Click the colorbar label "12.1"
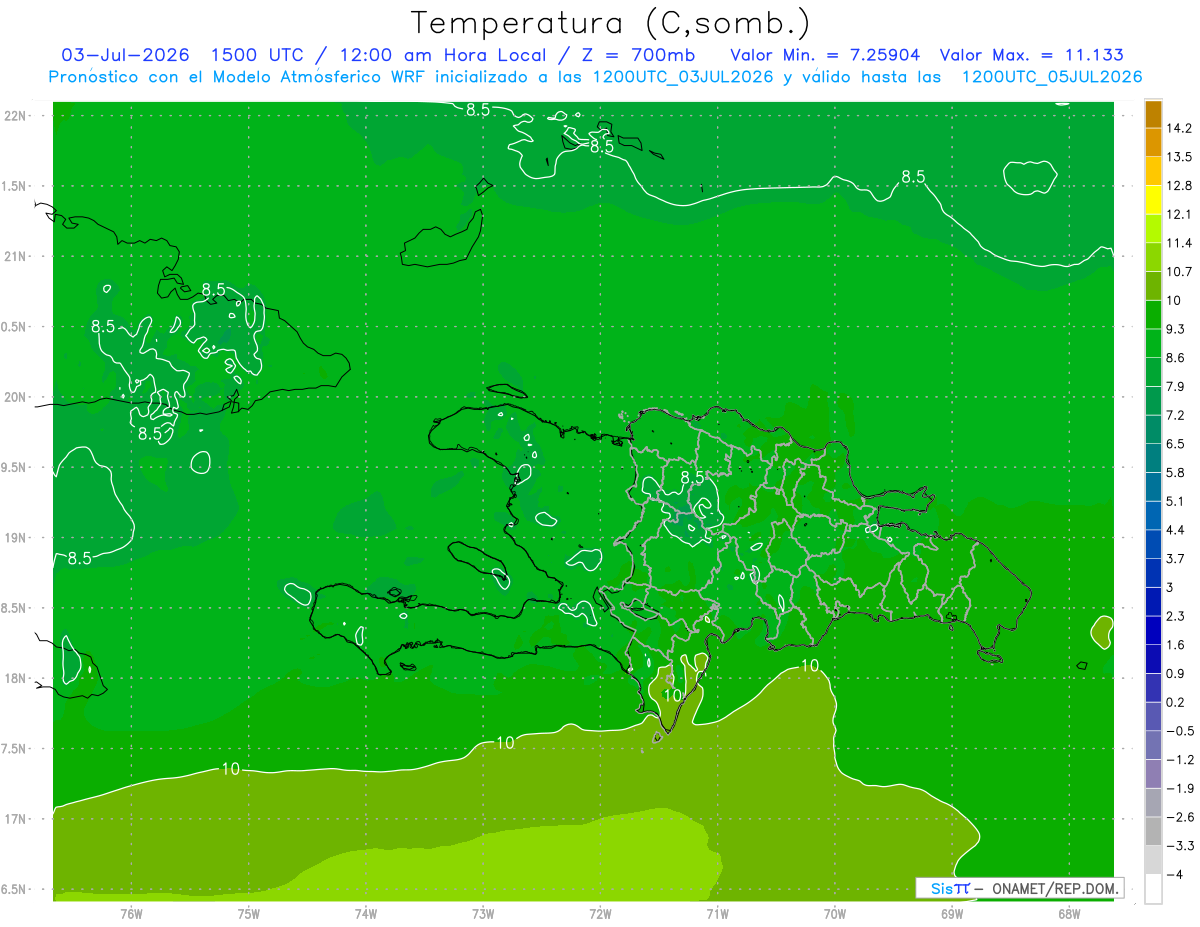This screenshot has width=1200, height=927. pyautogui.click(x=1179, y=215)
